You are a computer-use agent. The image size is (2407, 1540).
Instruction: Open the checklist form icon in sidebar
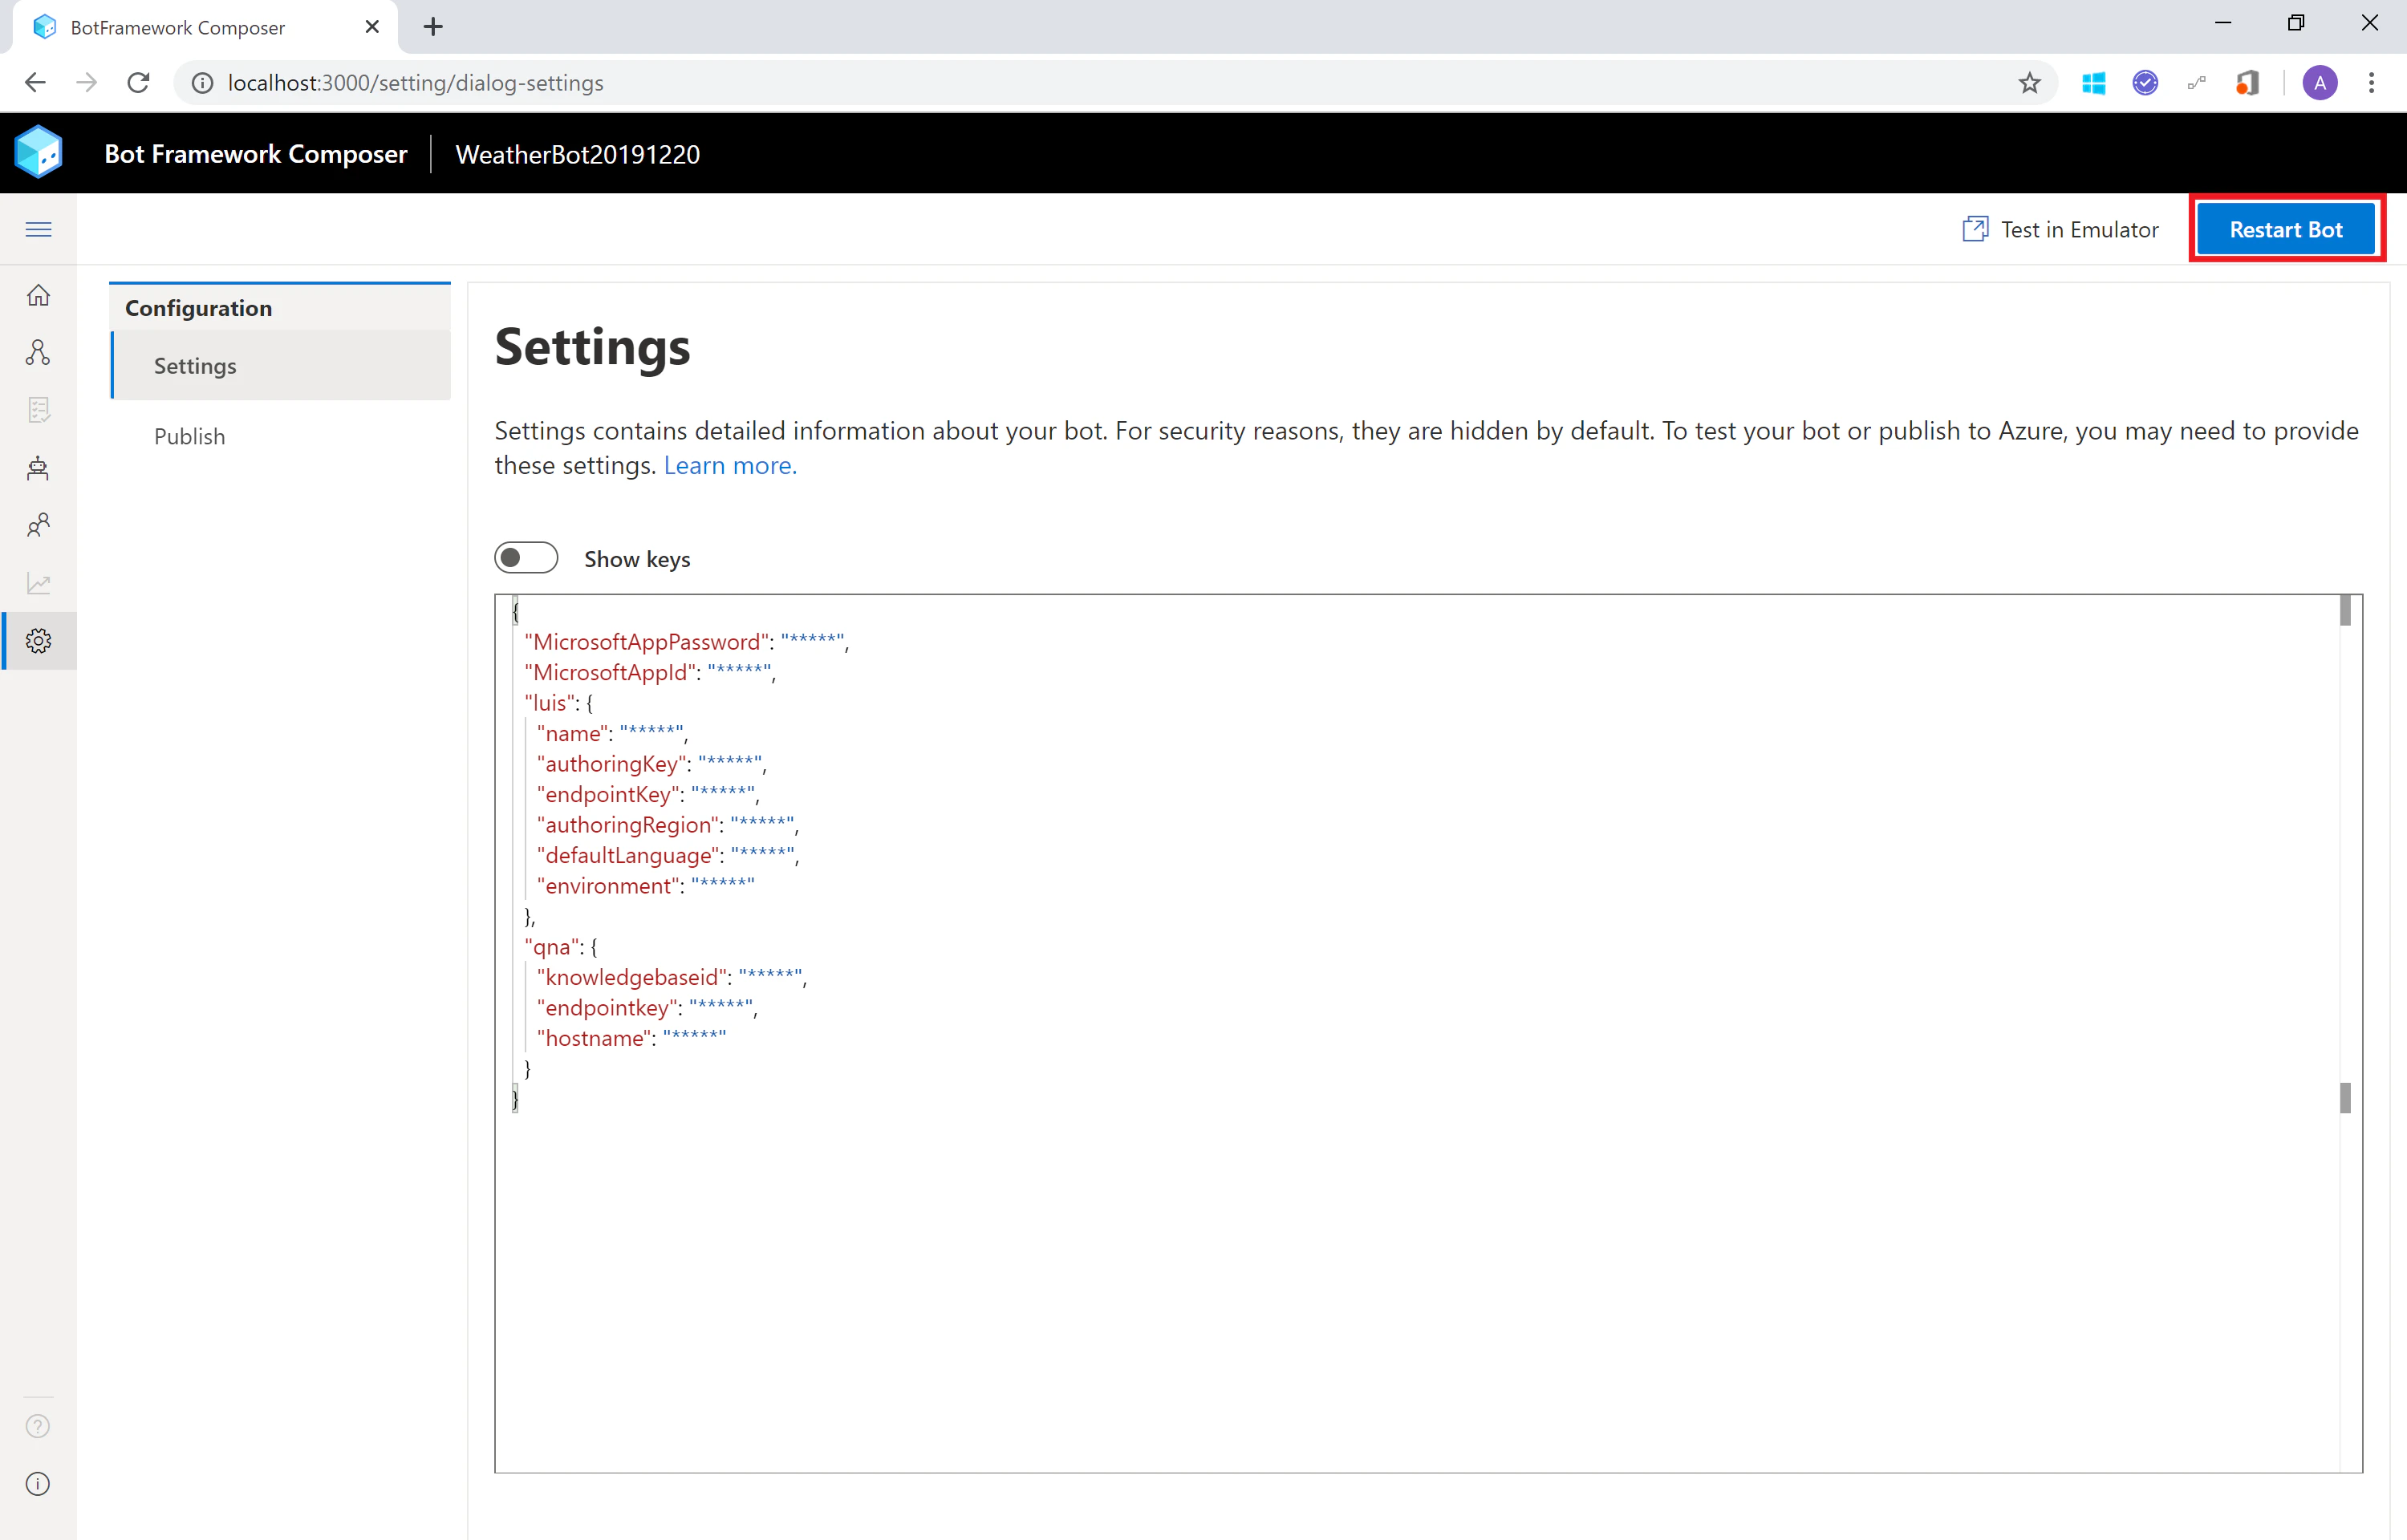click(x=38, y=410)
